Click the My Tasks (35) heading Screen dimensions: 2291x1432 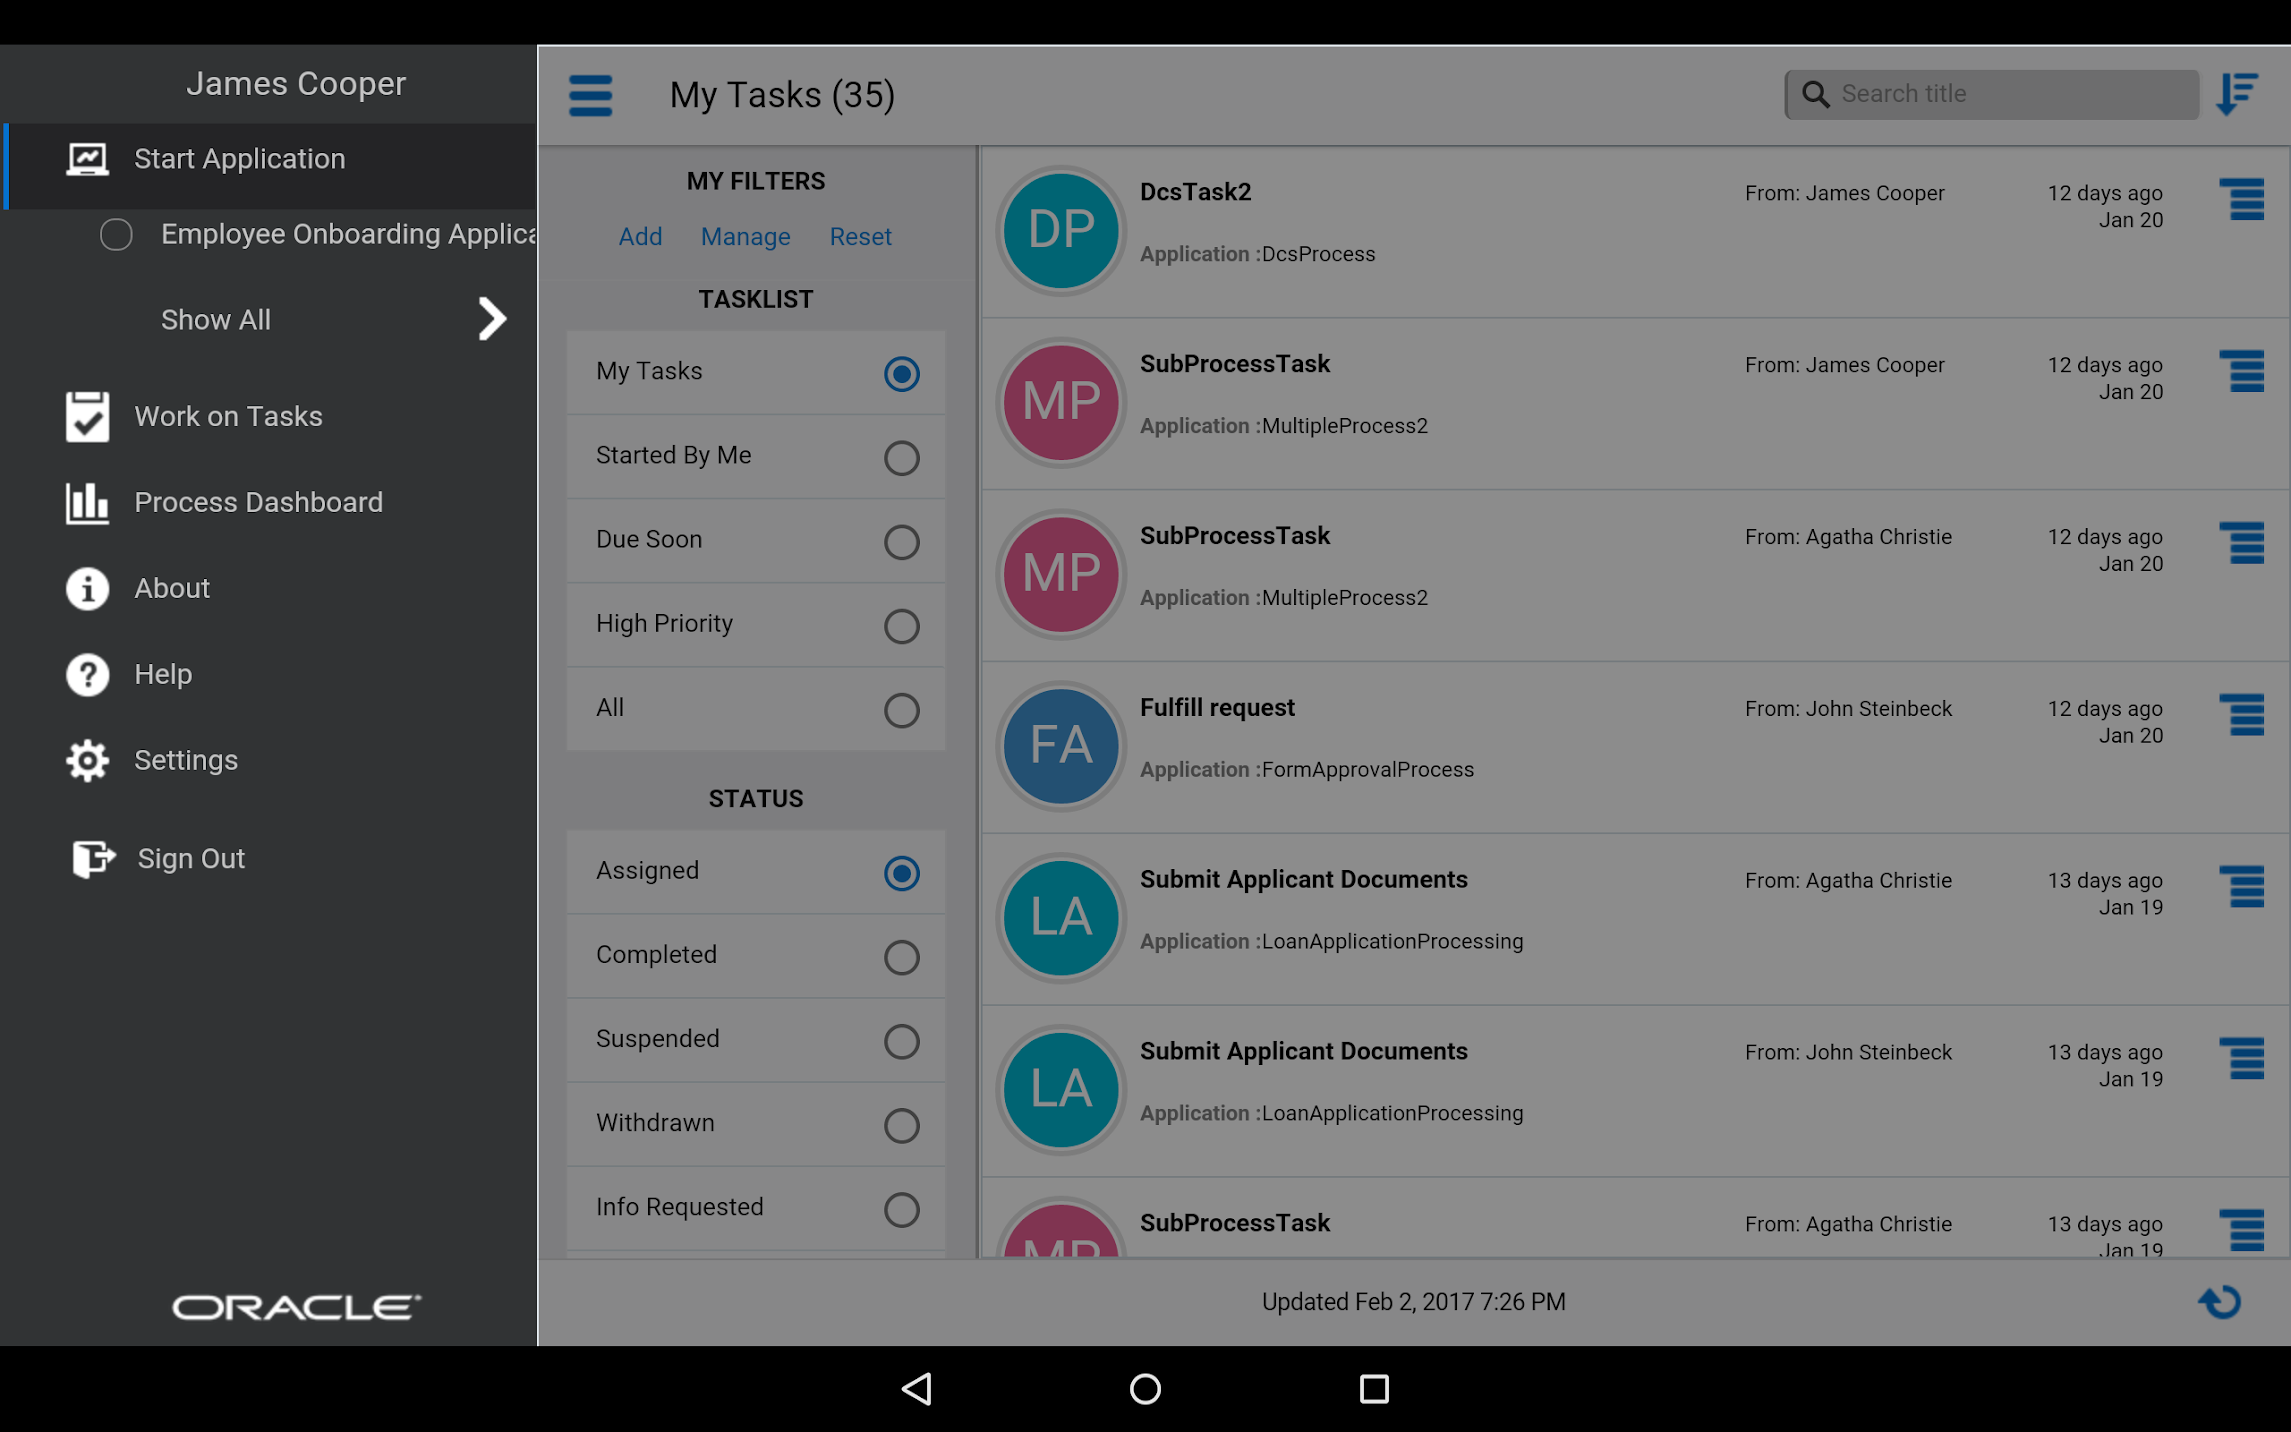[x=782, y=95]
